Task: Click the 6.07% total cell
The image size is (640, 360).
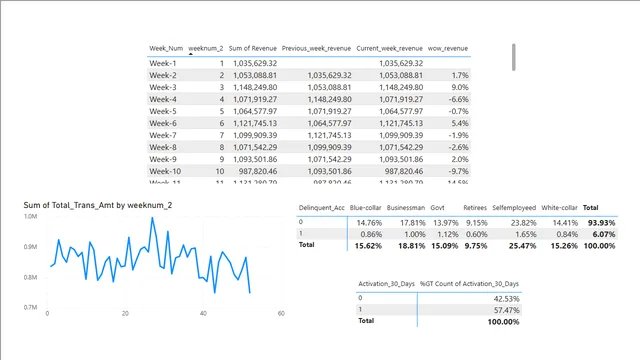Action: click(x=604, y=234)
